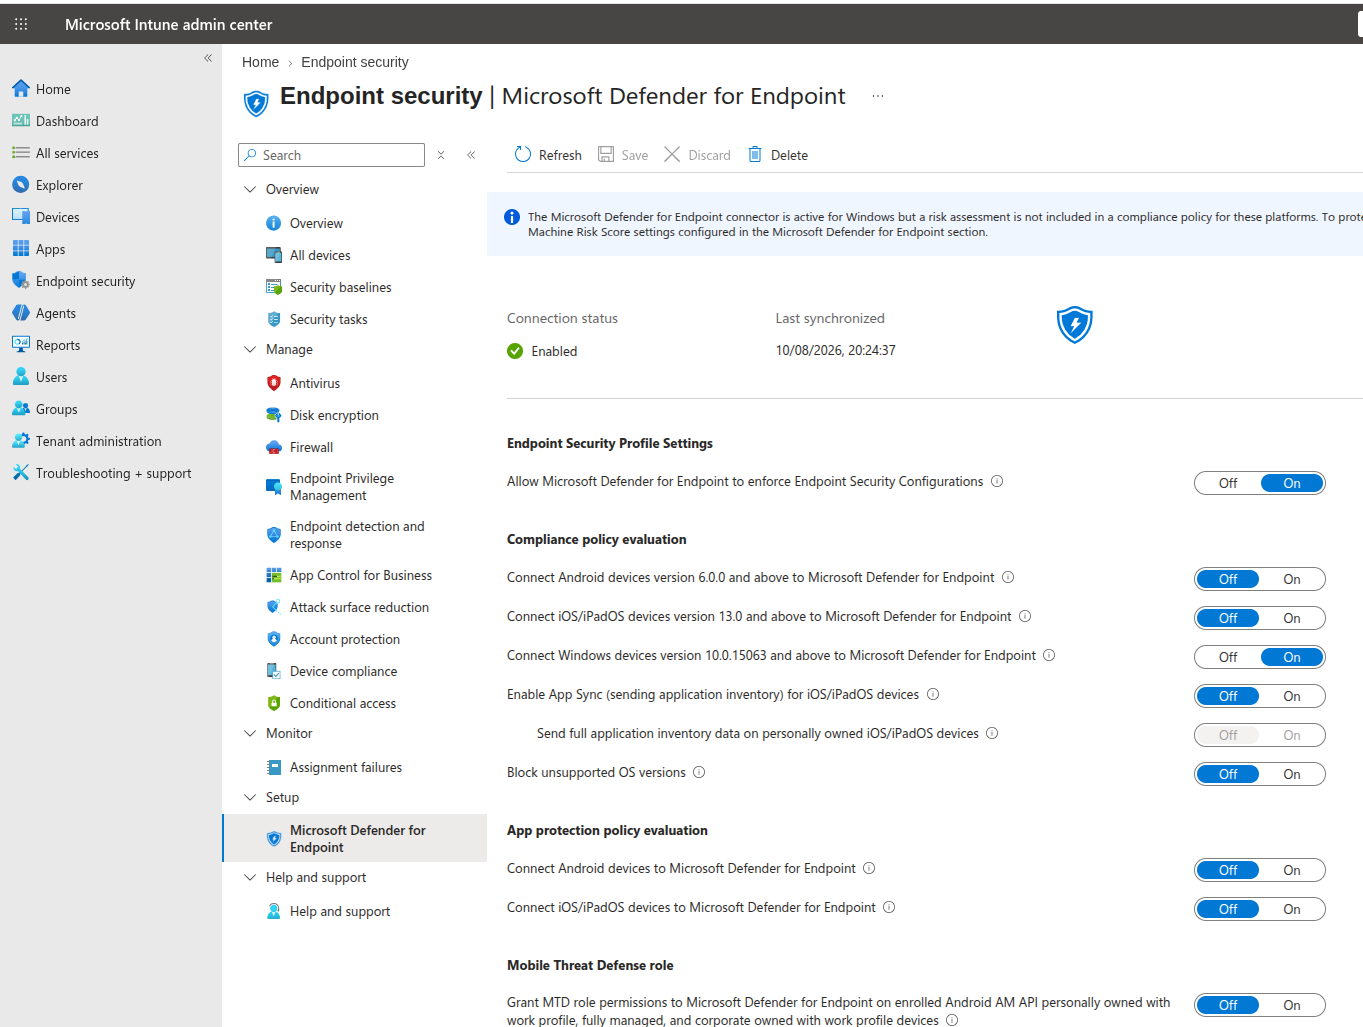Screen dimensions: 1363x1027
Task: Click the Explorer icon in left navigation
Action: (21, 185)
